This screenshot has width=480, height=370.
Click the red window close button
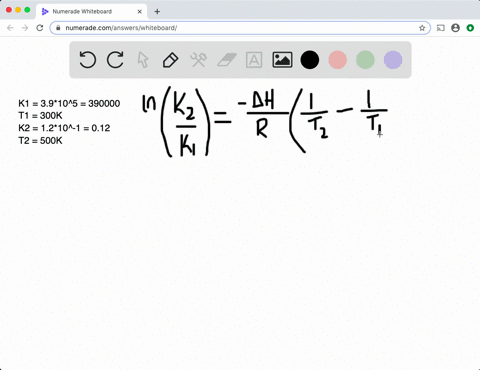point(9,10)
